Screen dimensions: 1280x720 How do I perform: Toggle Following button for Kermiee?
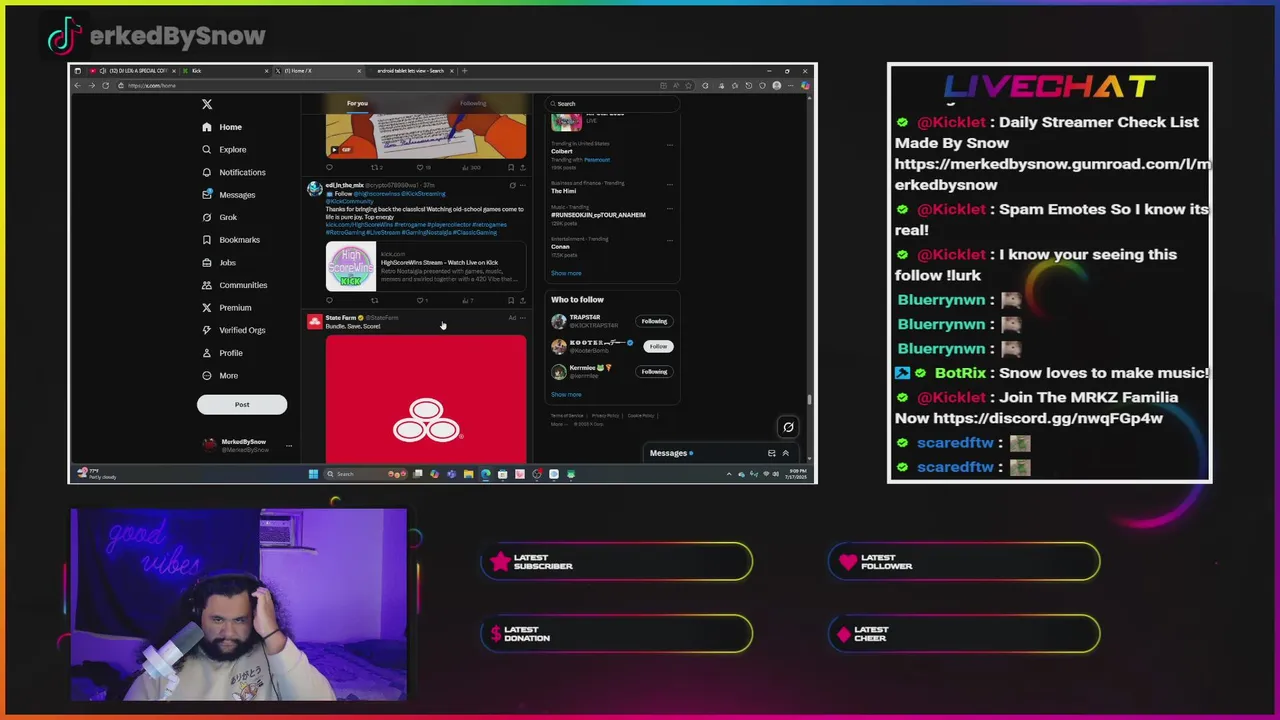pos(654,371)
